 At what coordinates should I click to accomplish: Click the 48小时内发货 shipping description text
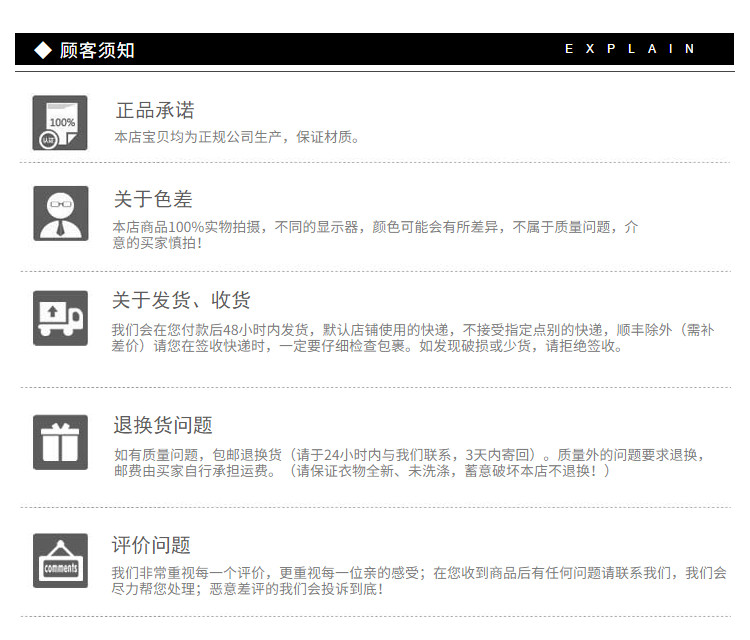413,338
